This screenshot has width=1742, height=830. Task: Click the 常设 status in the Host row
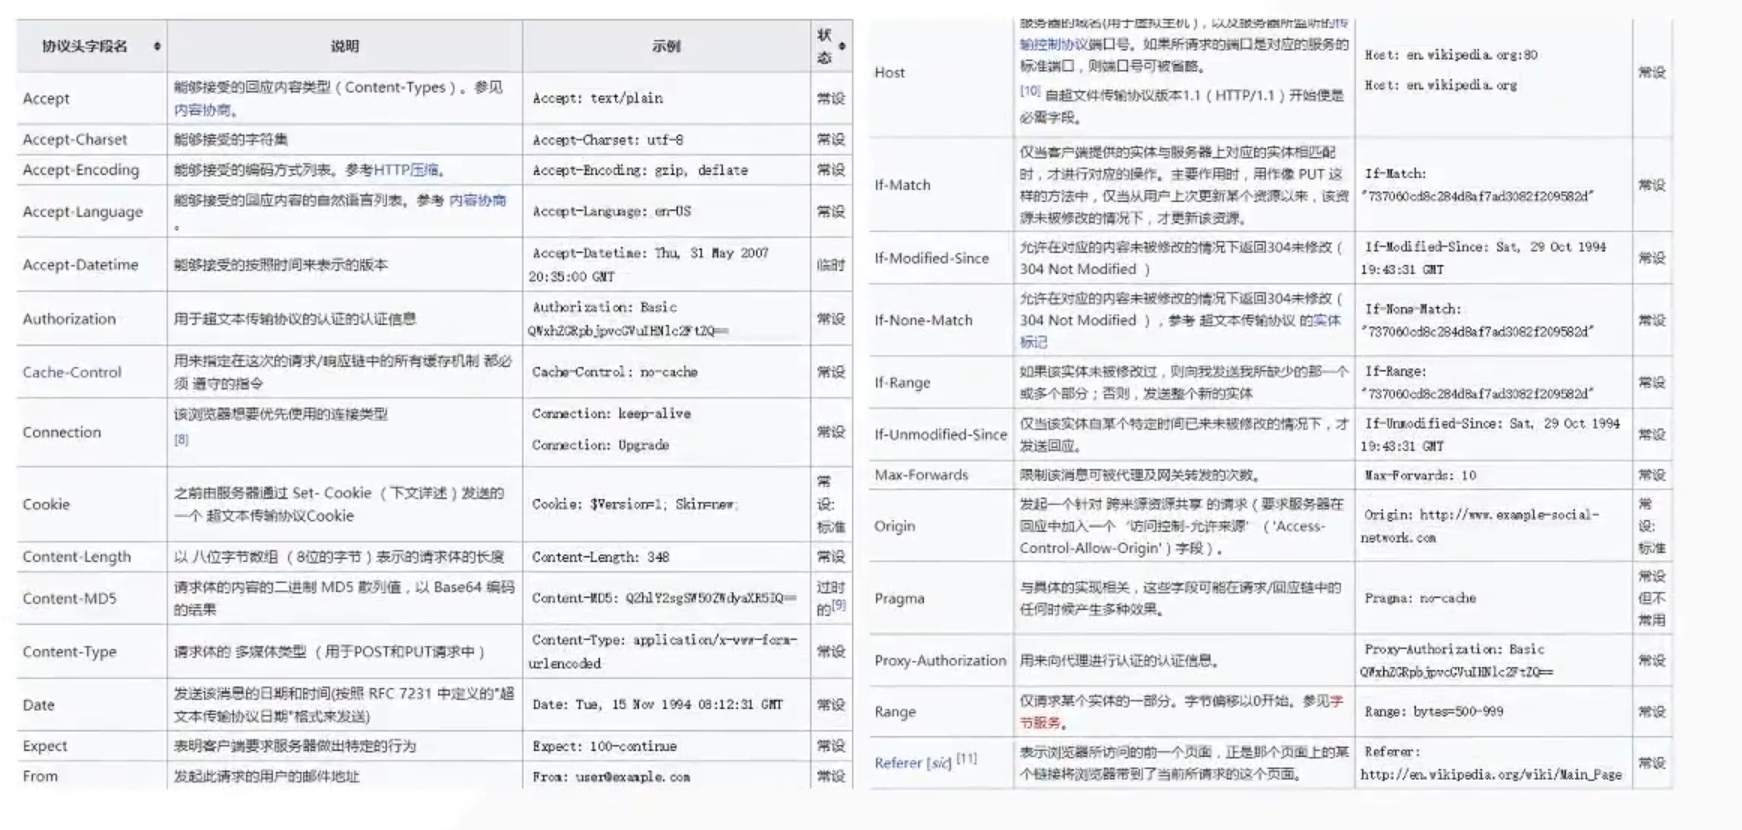tap(1652, 72)
